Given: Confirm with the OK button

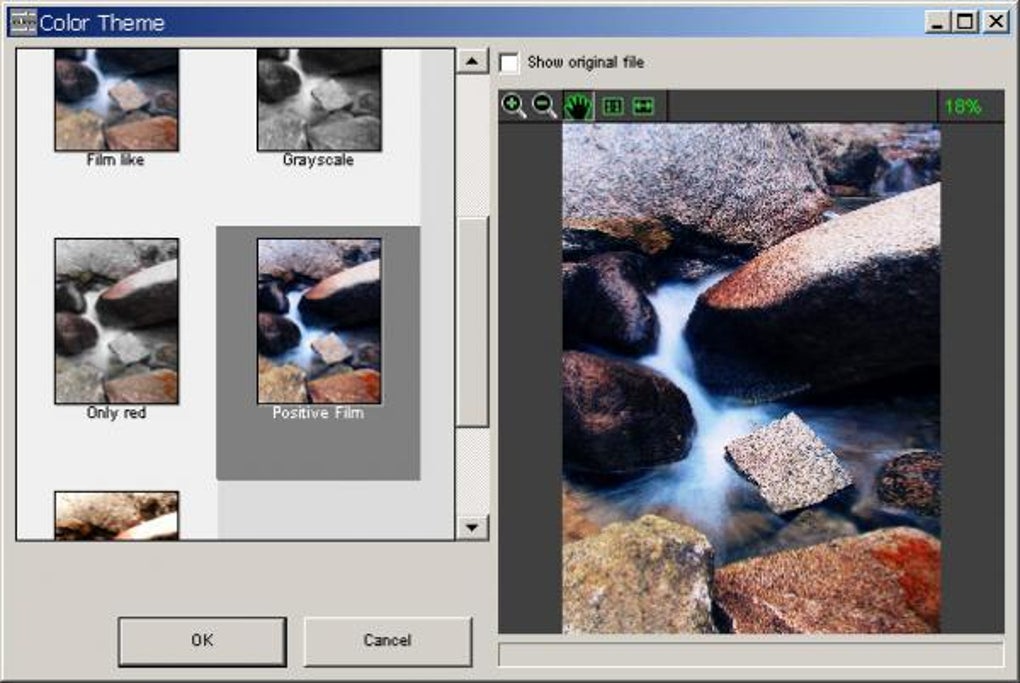Looking at the screenshot, I should (202, 641).
